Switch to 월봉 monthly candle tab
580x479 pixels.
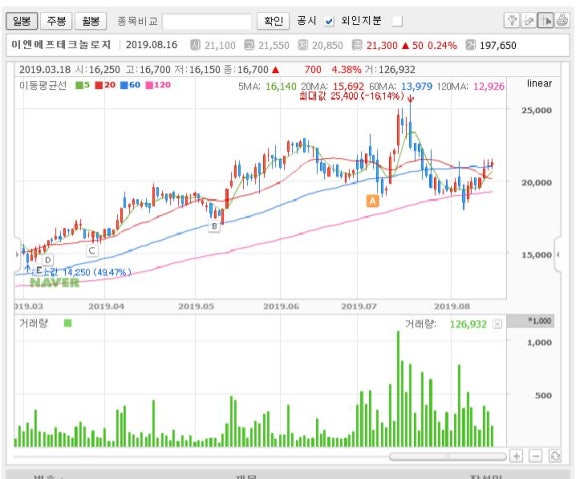(91, 21)
